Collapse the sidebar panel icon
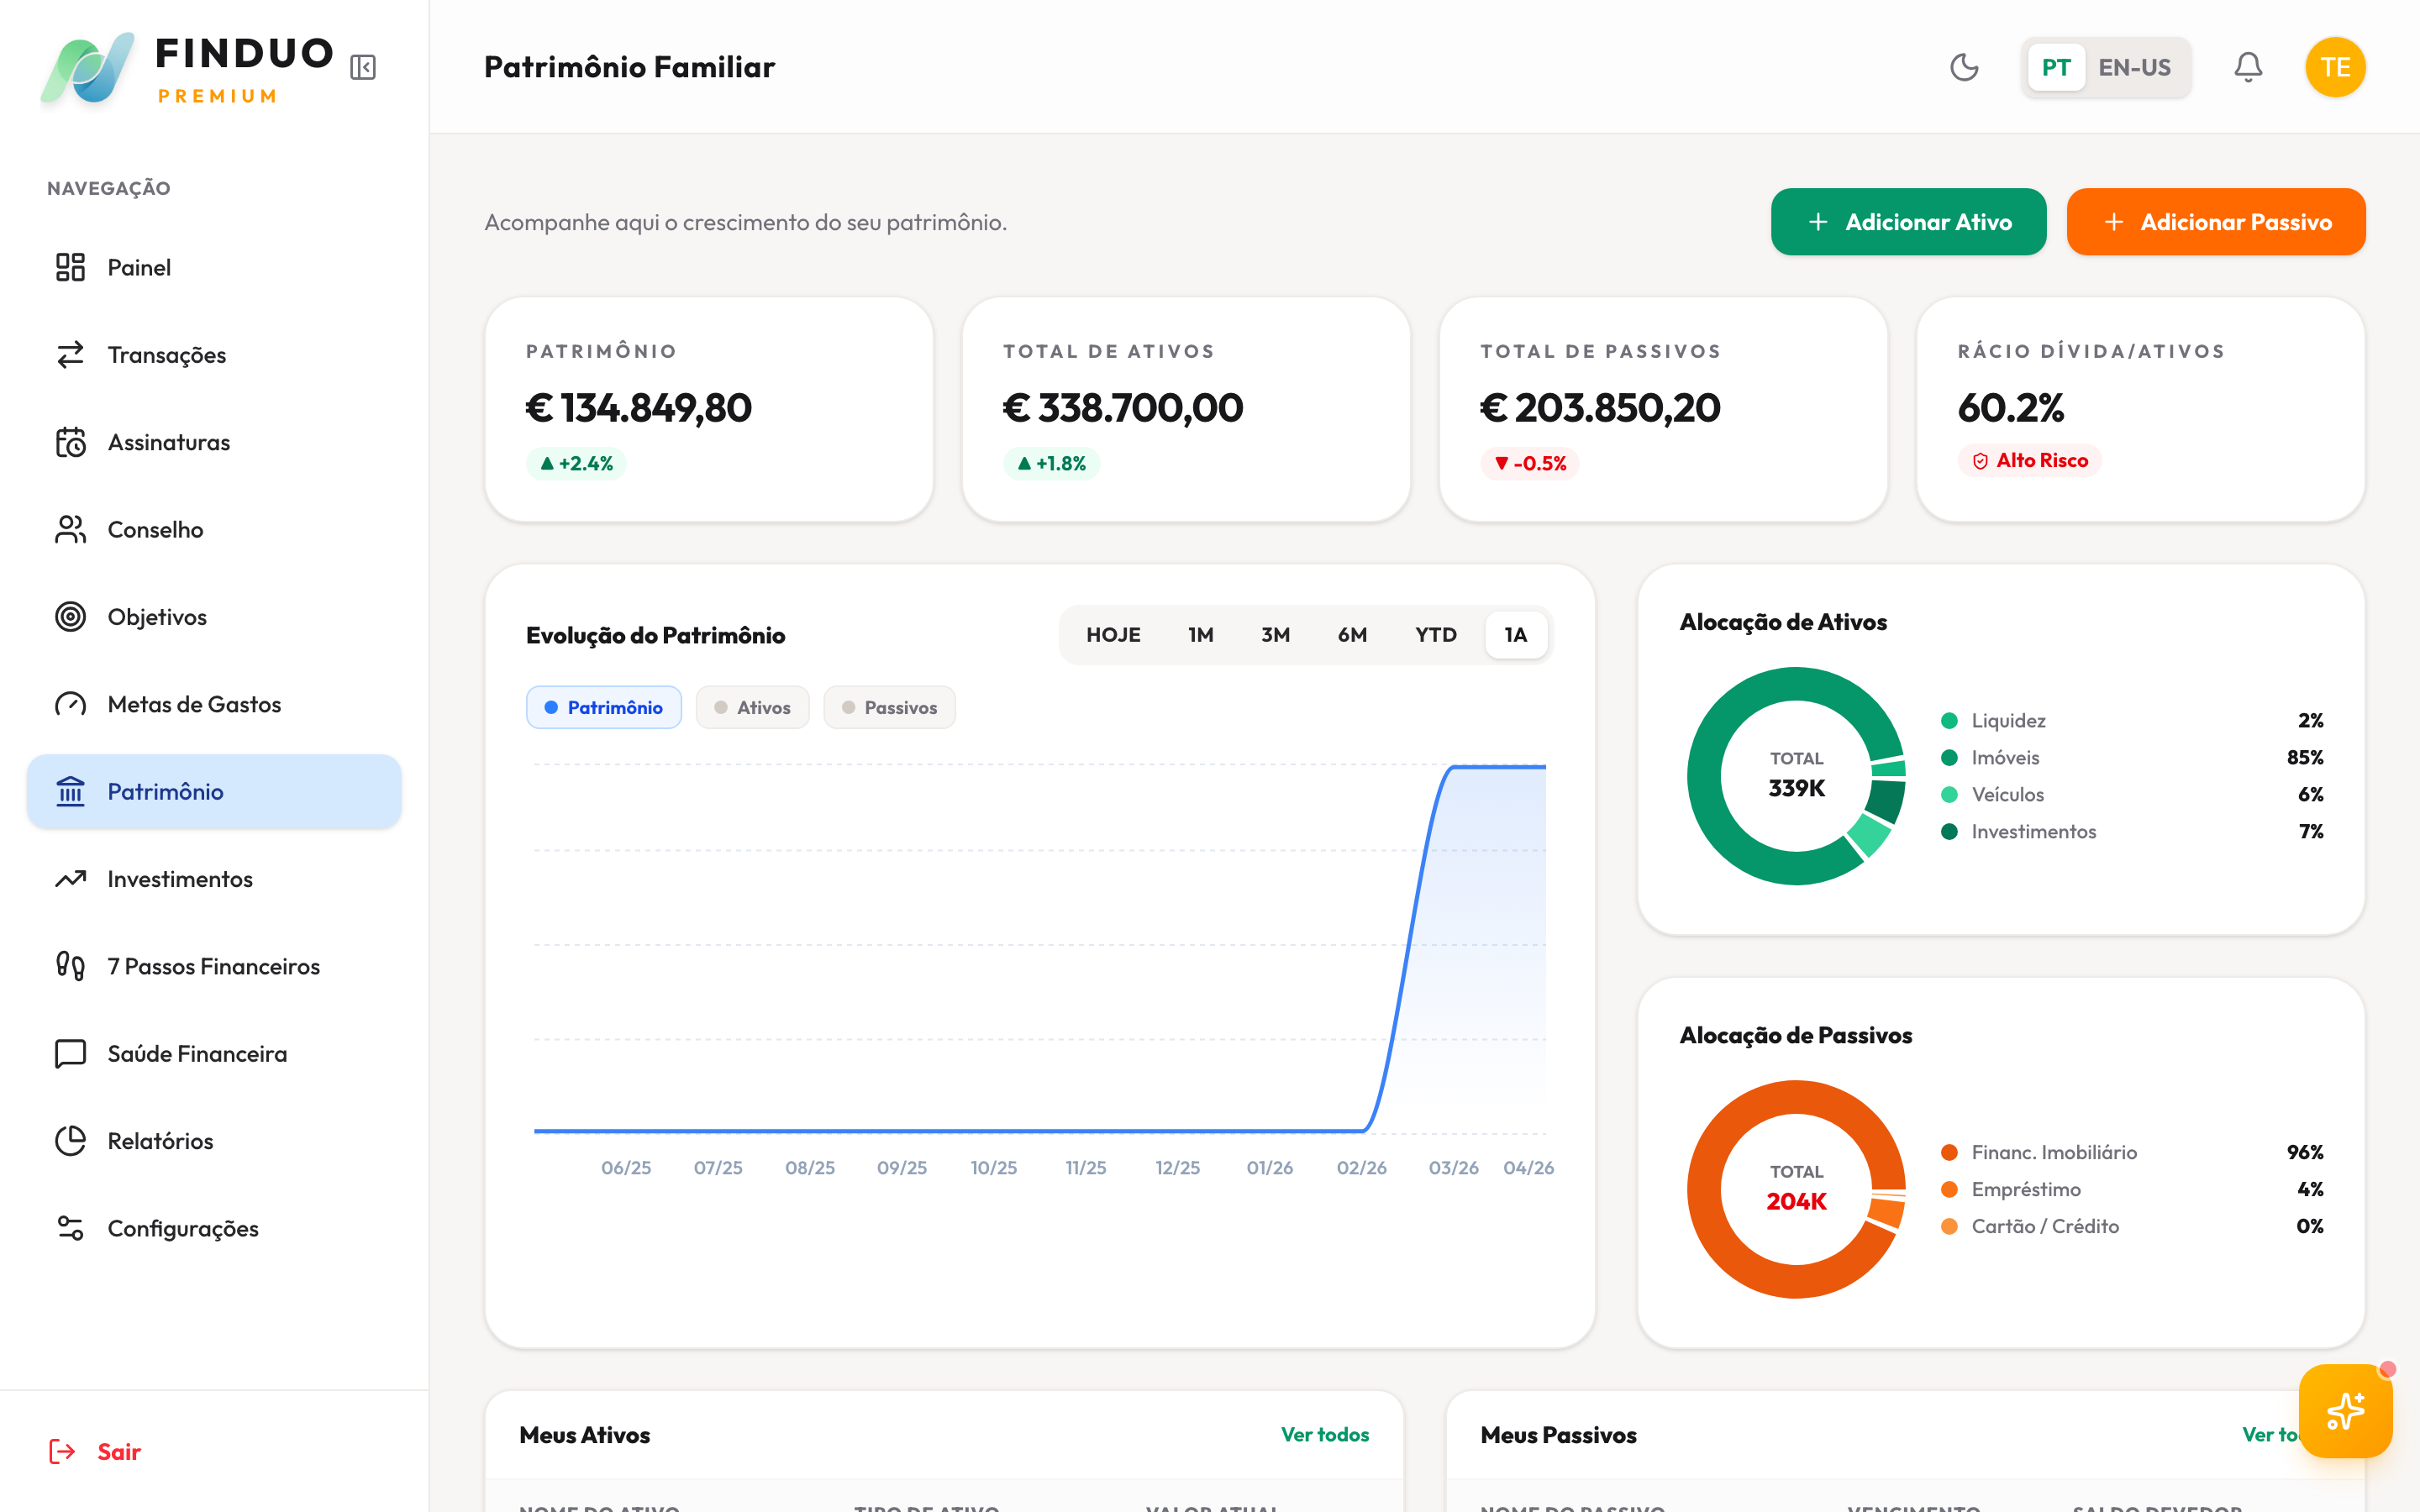The height and width of the screenshot is (1512, 2420). tap(363, 67)
